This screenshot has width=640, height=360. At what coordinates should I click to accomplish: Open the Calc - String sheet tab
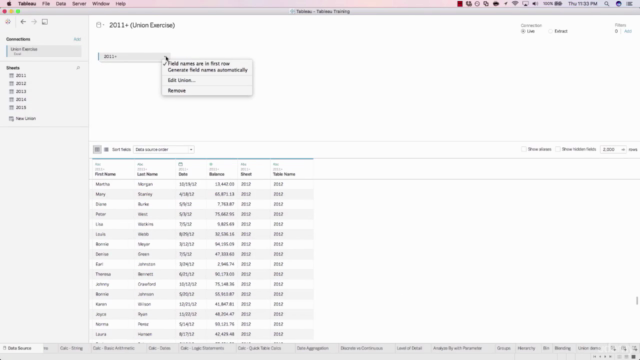coord(71,348)
